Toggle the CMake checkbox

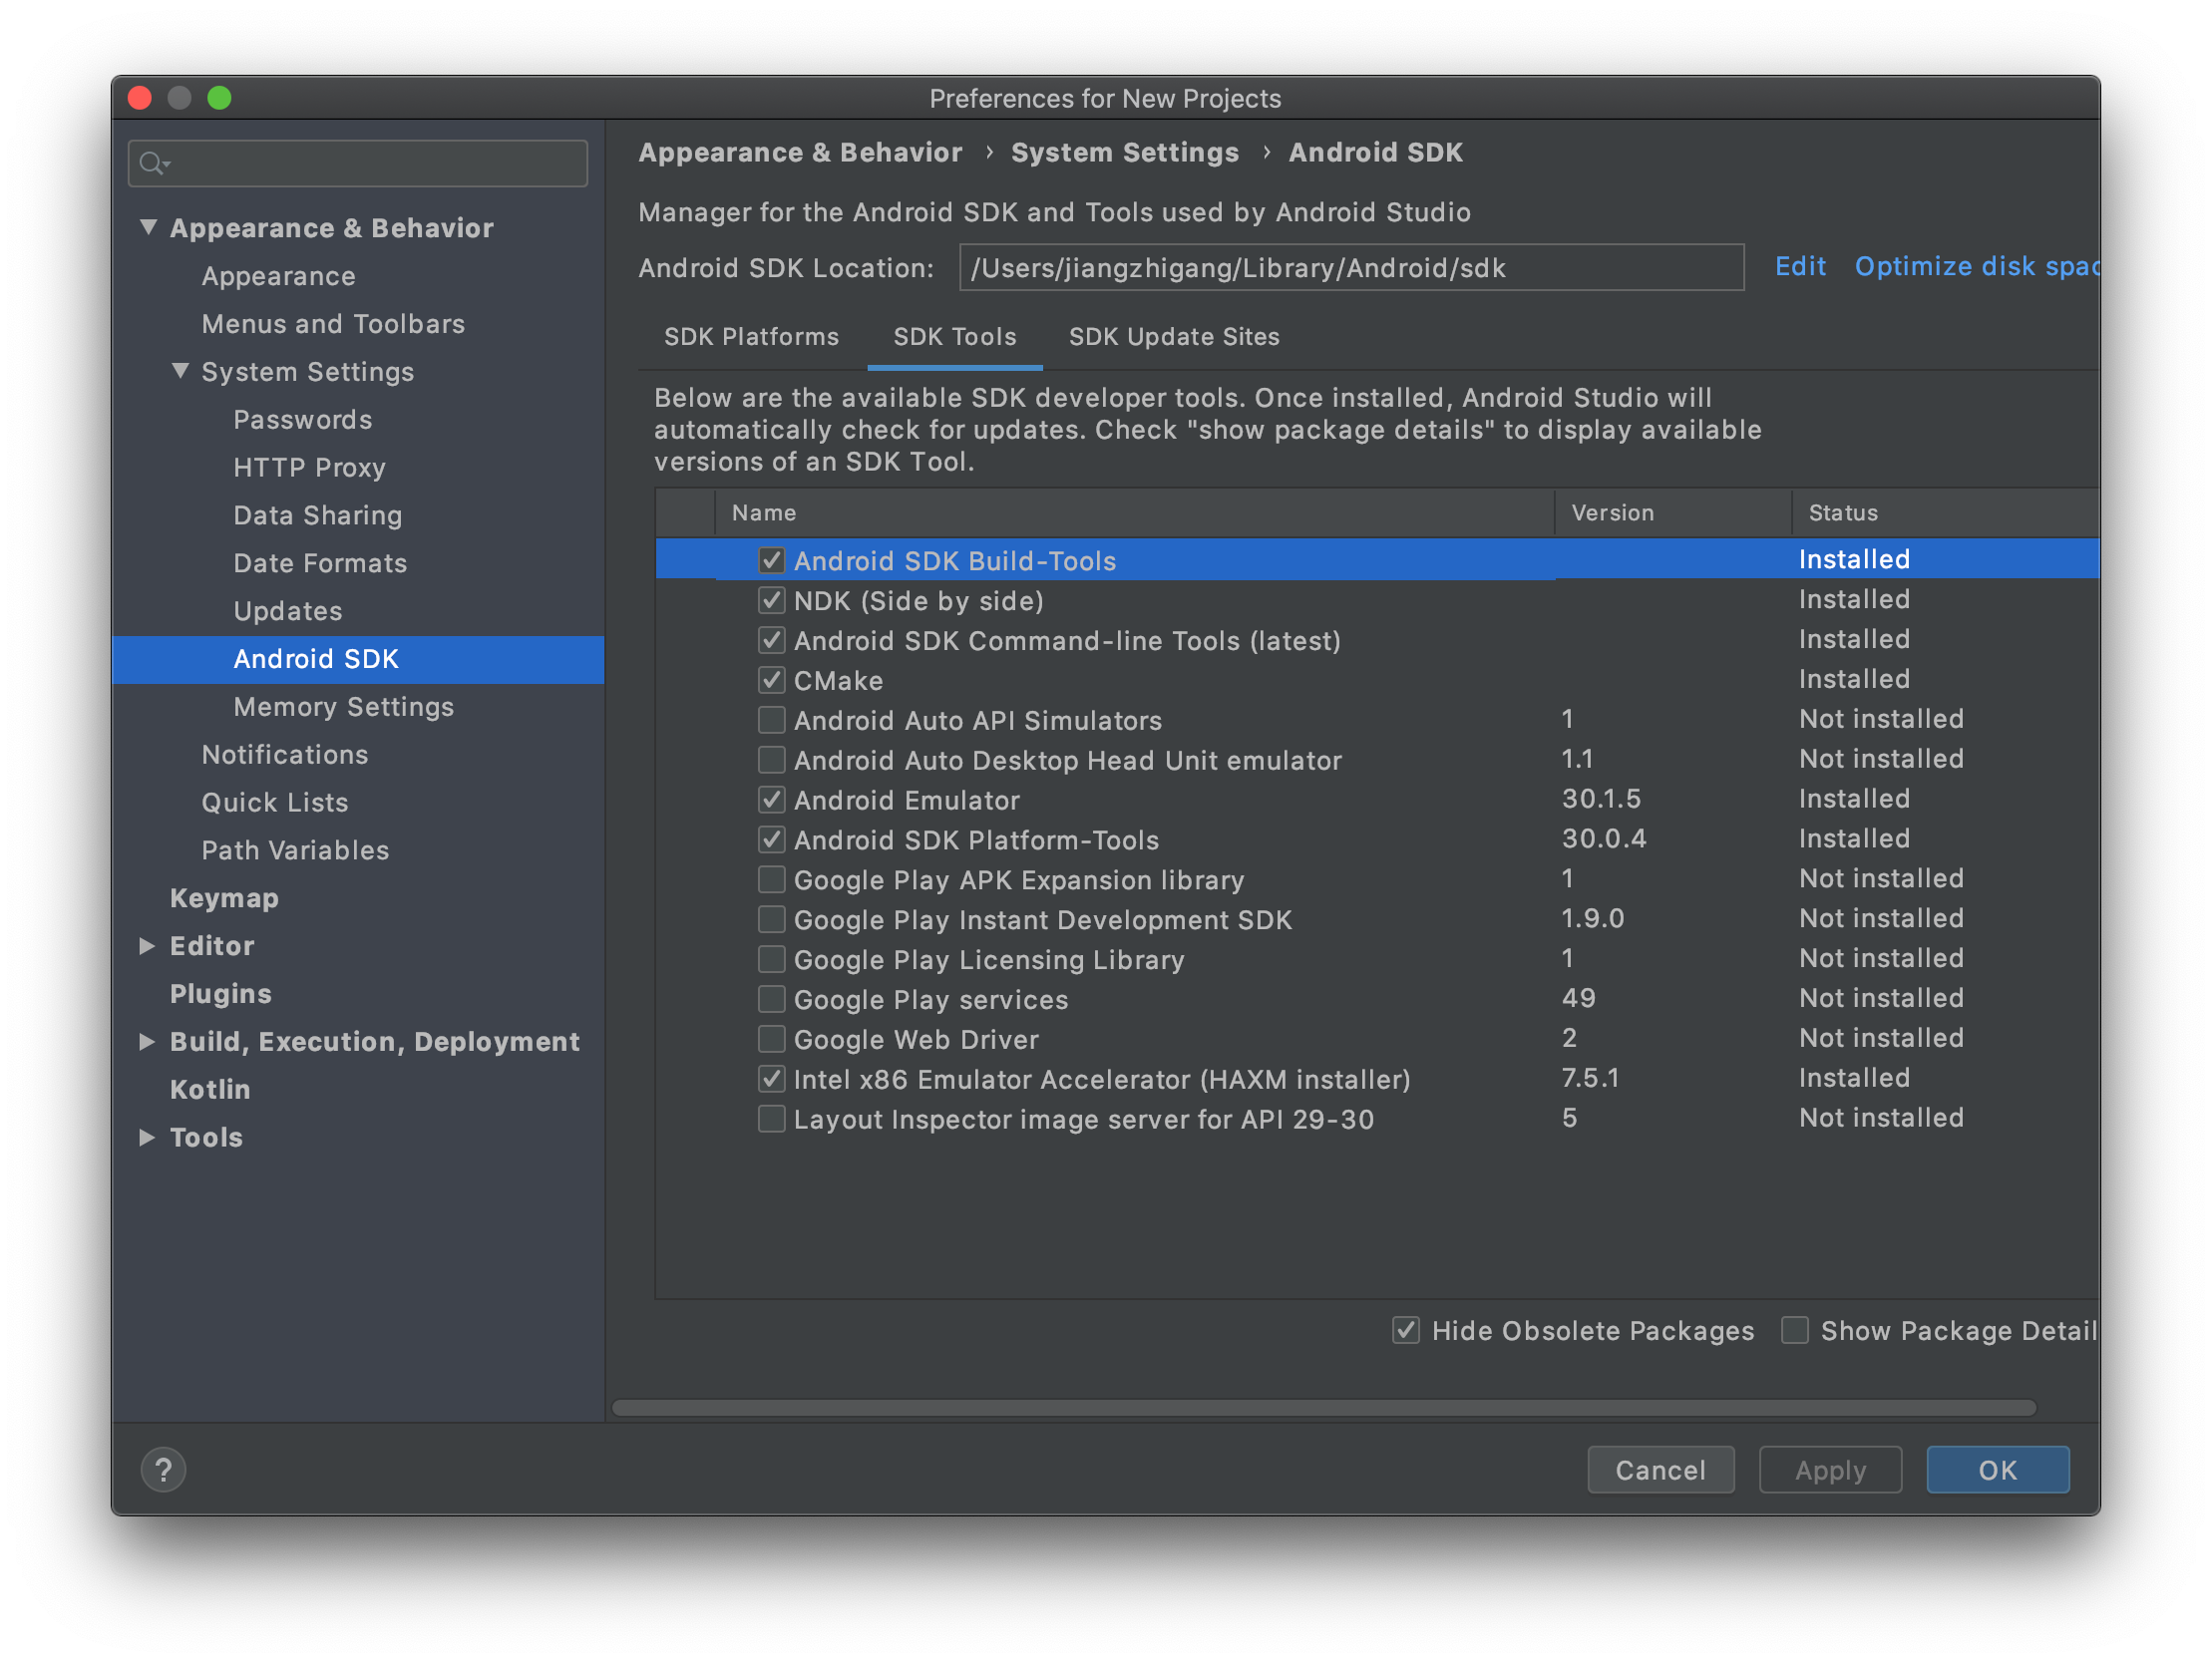pyautogui.click(x=771, y=680)
